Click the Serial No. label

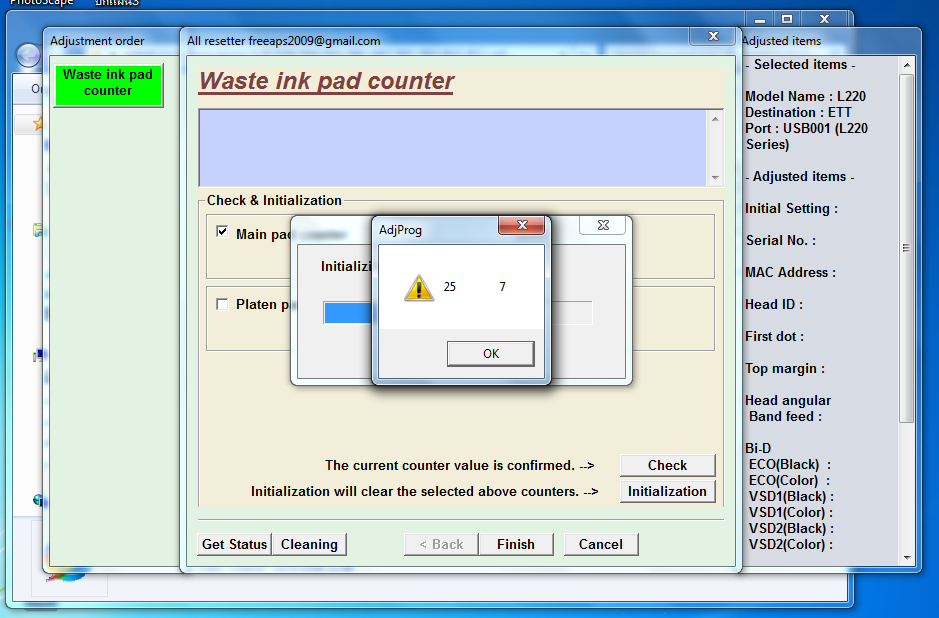coord(781,241)
